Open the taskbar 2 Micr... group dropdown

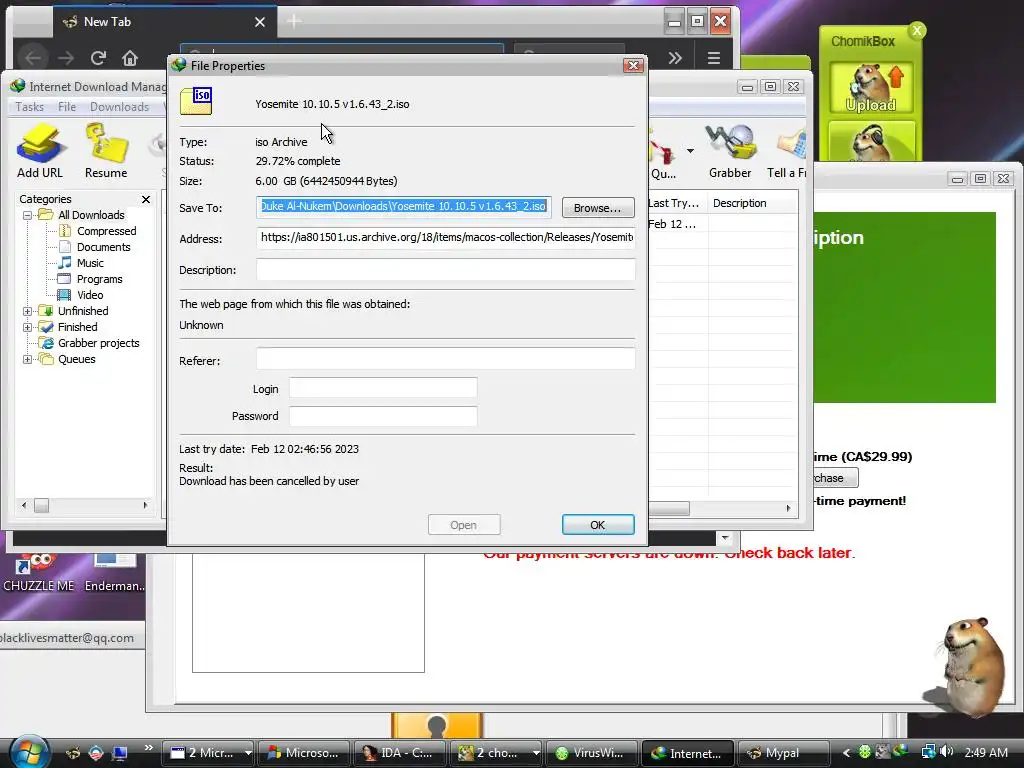coord(248,753)
